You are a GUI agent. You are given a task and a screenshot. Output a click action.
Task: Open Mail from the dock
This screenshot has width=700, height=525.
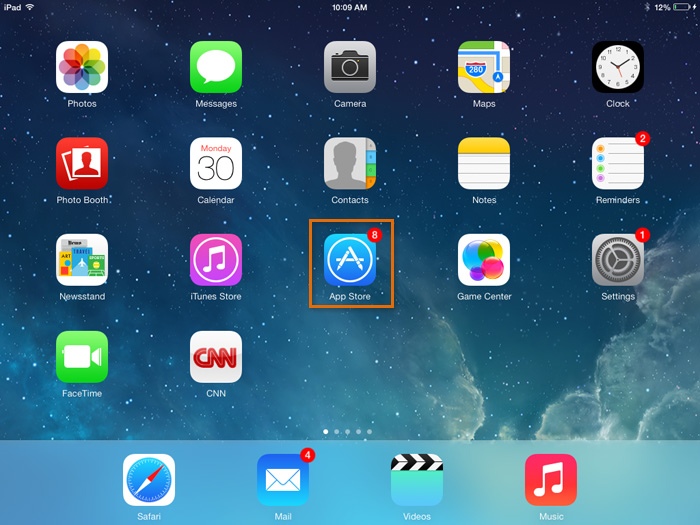coord(283,480)
